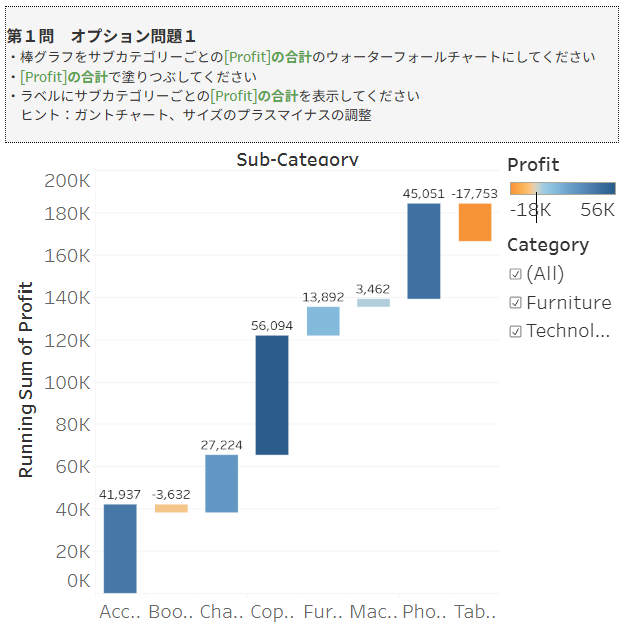Select the Phones bar labeled 45,051
The width and height of the screenshot is (619, 634).
(424, 251)
